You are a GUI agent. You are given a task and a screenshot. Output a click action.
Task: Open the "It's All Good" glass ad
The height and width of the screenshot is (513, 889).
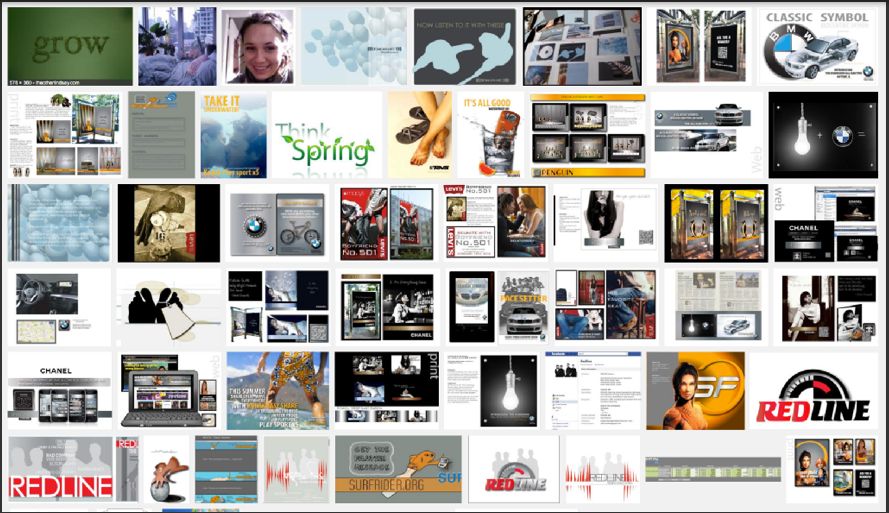pos(490,135)
